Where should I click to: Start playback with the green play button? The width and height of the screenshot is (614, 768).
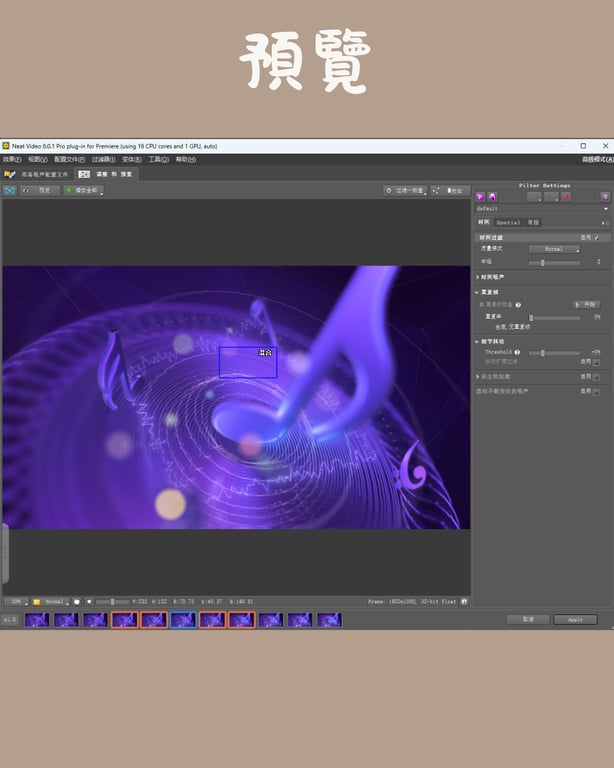pyautogui.click(x=83, y=191)
